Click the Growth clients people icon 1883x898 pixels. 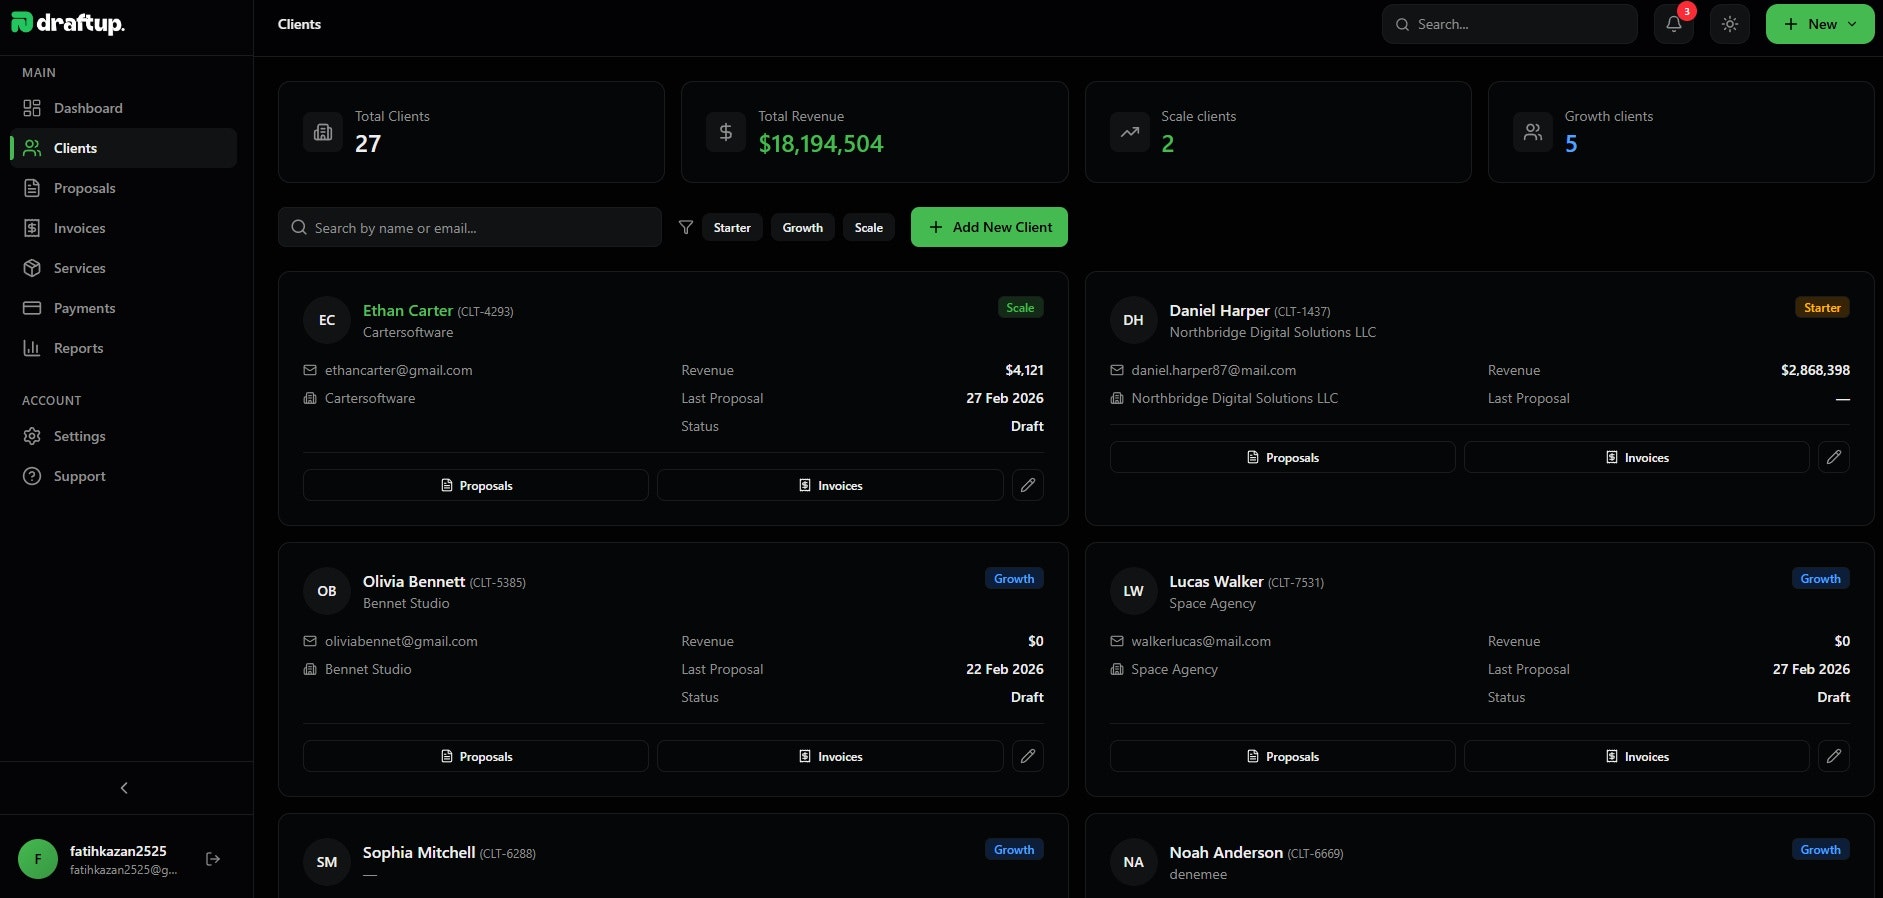(x=1533, y=132)
